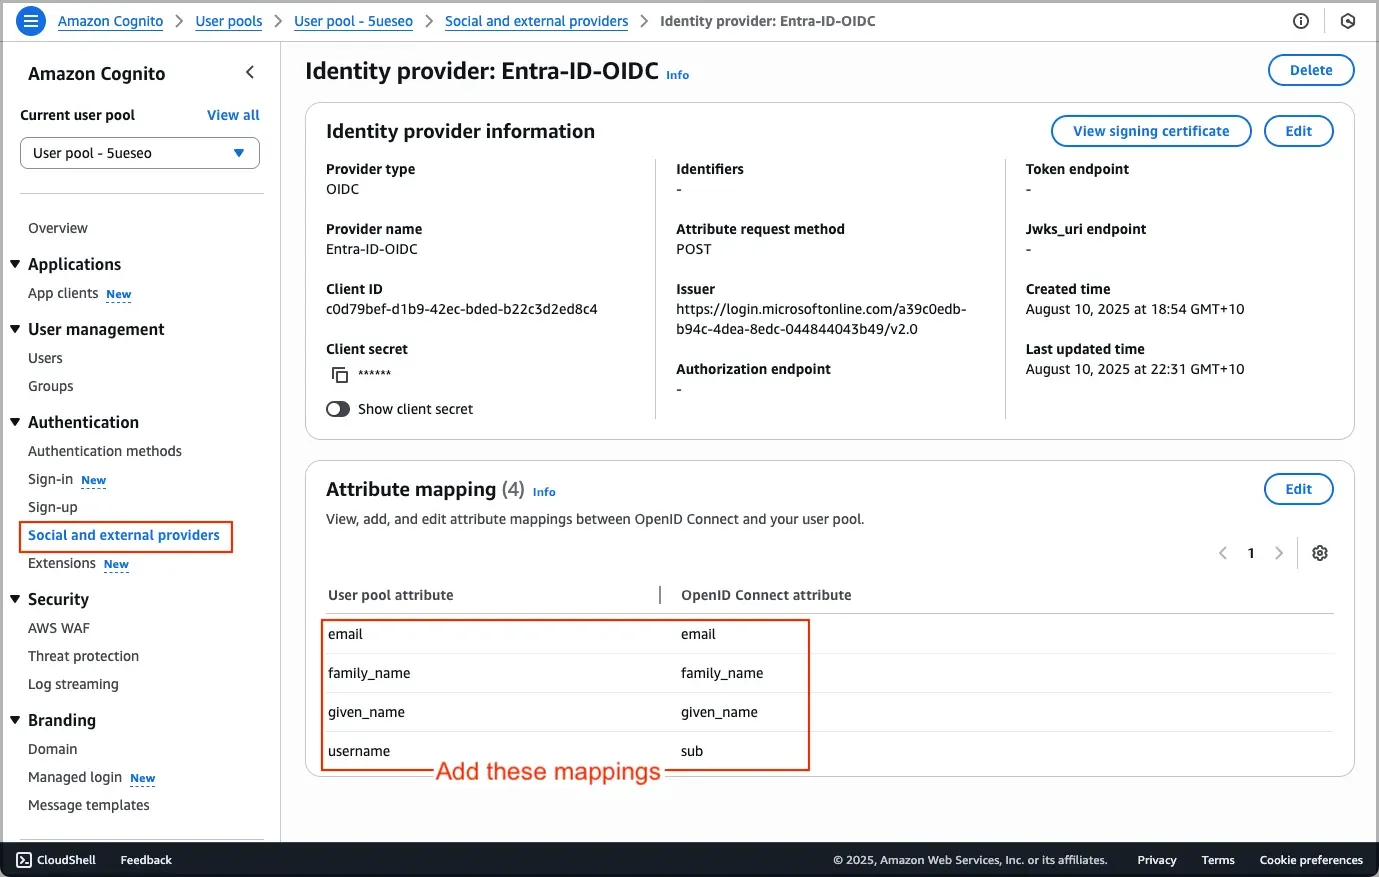Screen dimensions: 1379x877
Task: Edit the attribute mapping
Action: (x=1298, y=489)
